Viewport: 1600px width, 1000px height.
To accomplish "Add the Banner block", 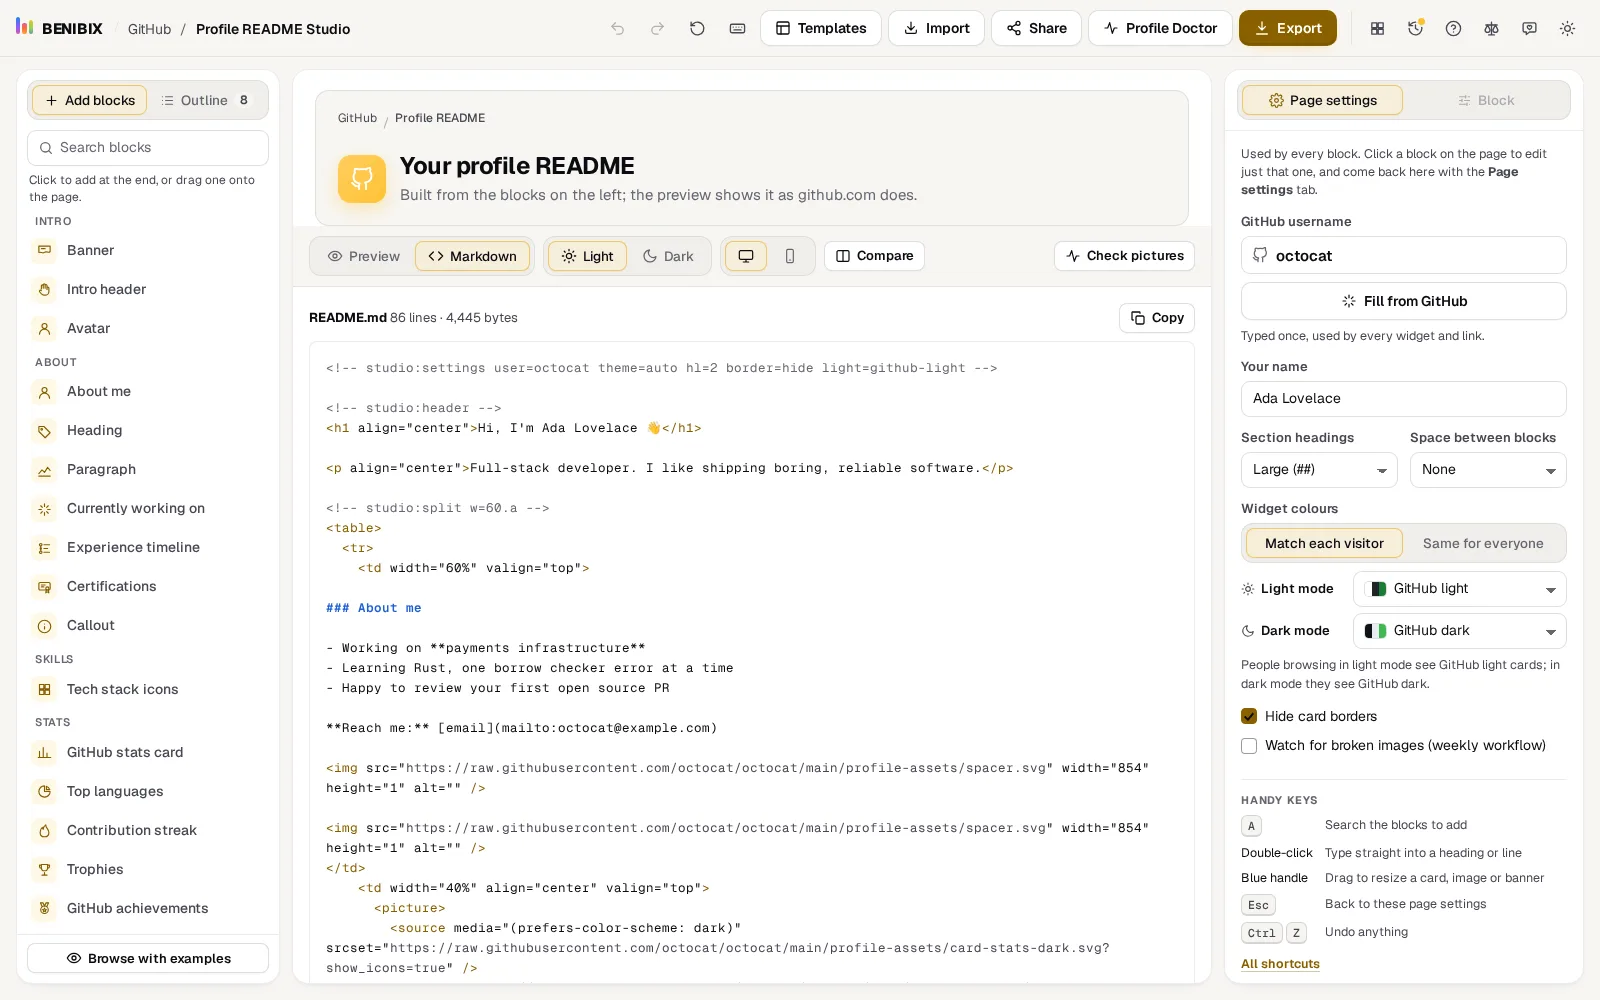I will point(148,250).
